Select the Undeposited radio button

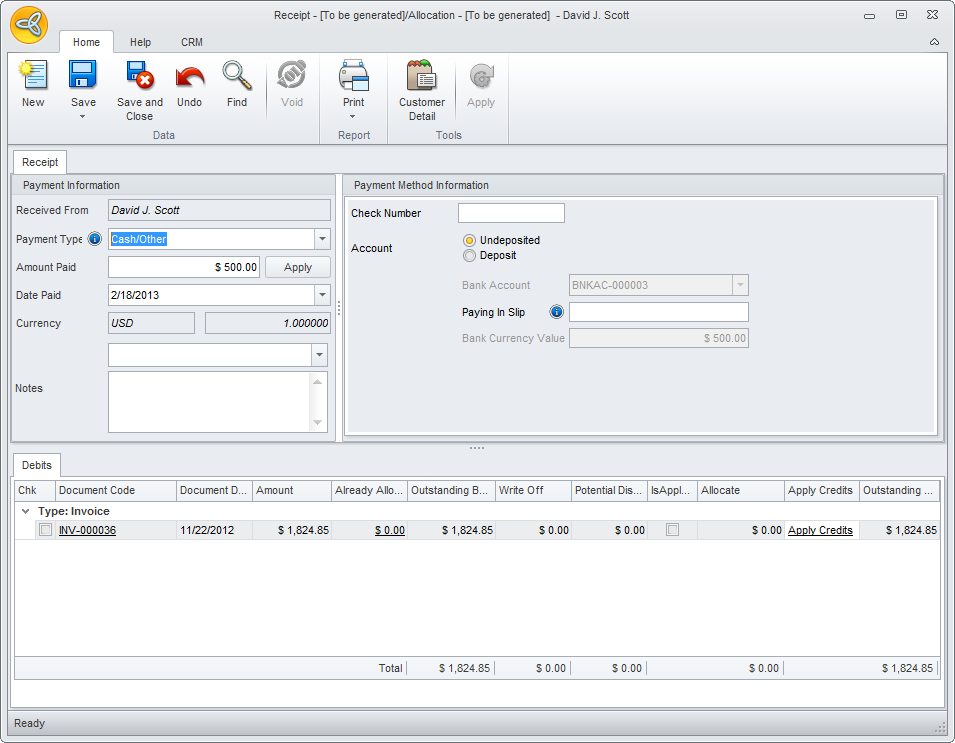click(469, 241)
